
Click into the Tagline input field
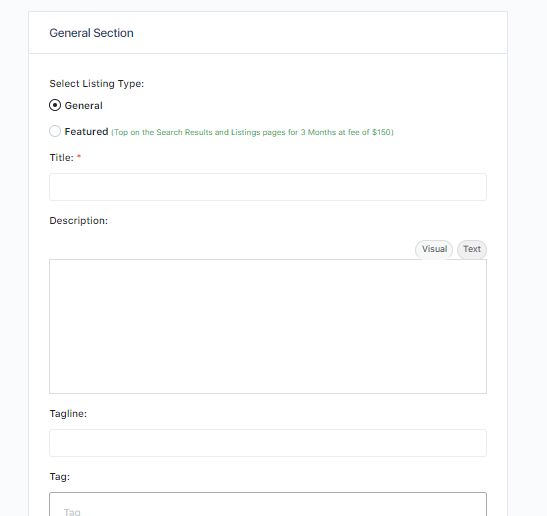[268, 443]
